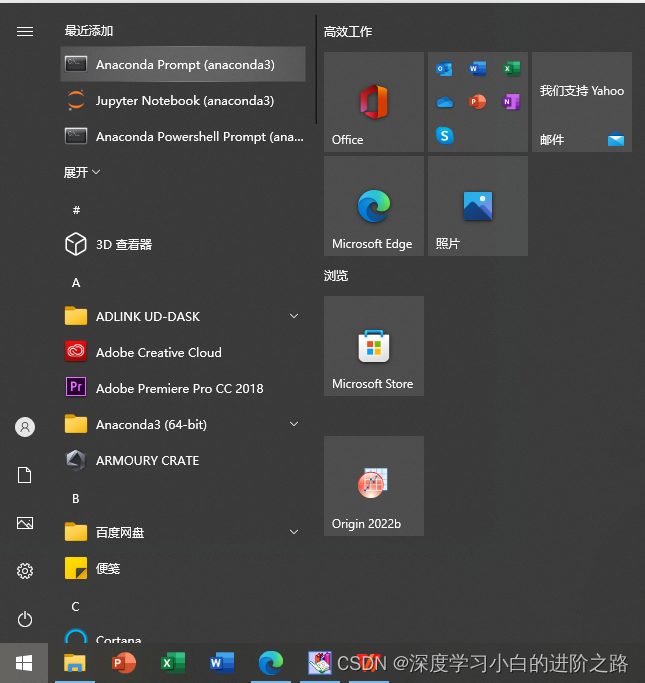Open the Microsoft Store tile
The height and width of the screenshot is (683, 645).
pyautogui.click(x=374, y=346)
